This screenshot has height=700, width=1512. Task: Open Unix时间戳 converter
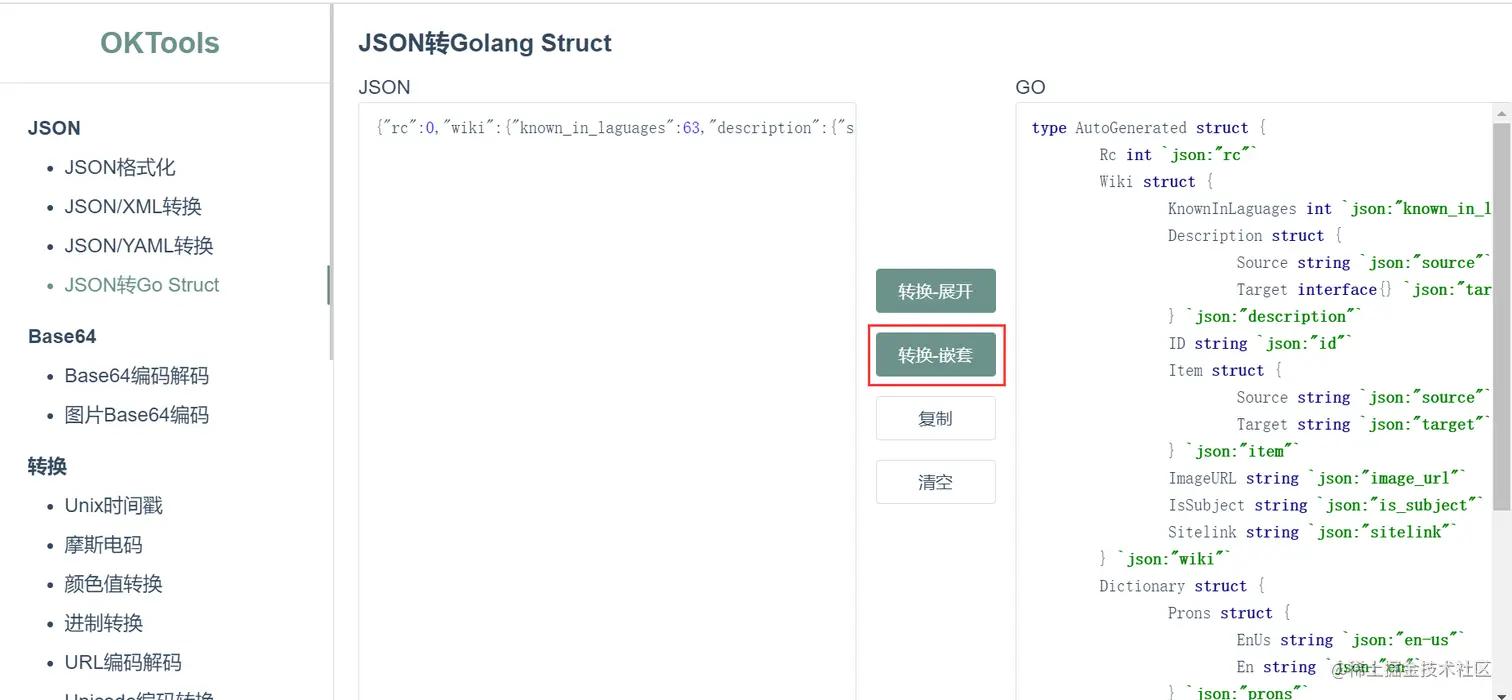114,506
